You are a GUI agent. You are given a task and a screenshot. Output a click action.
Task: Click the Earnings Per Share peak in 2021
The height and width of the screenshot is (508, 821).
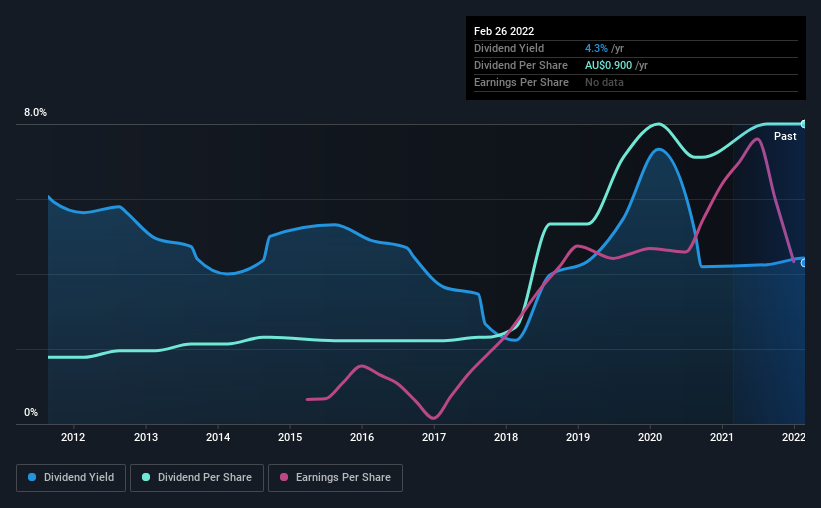(x=757, y=139)
